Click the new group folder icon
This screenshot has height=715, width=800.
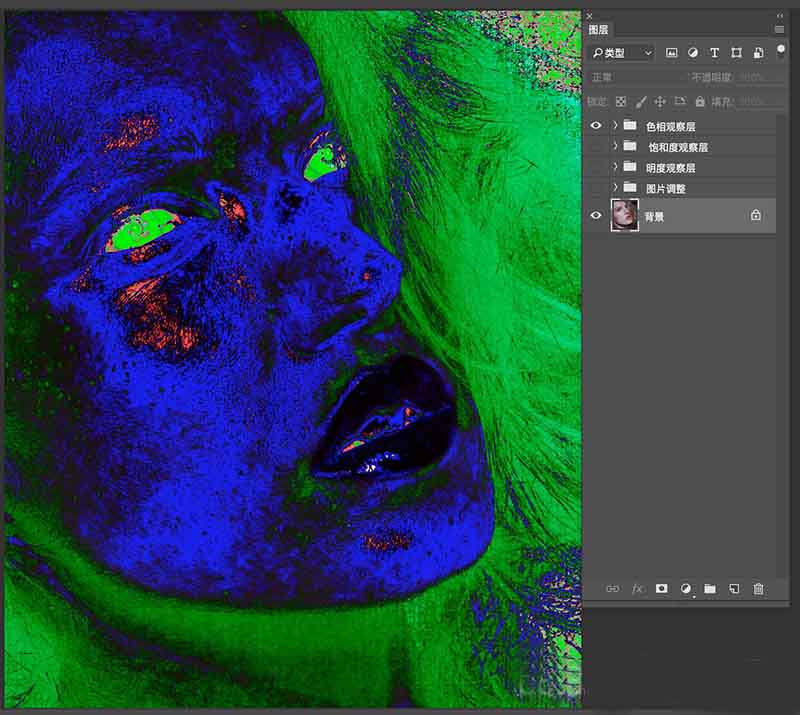point(710,589)
